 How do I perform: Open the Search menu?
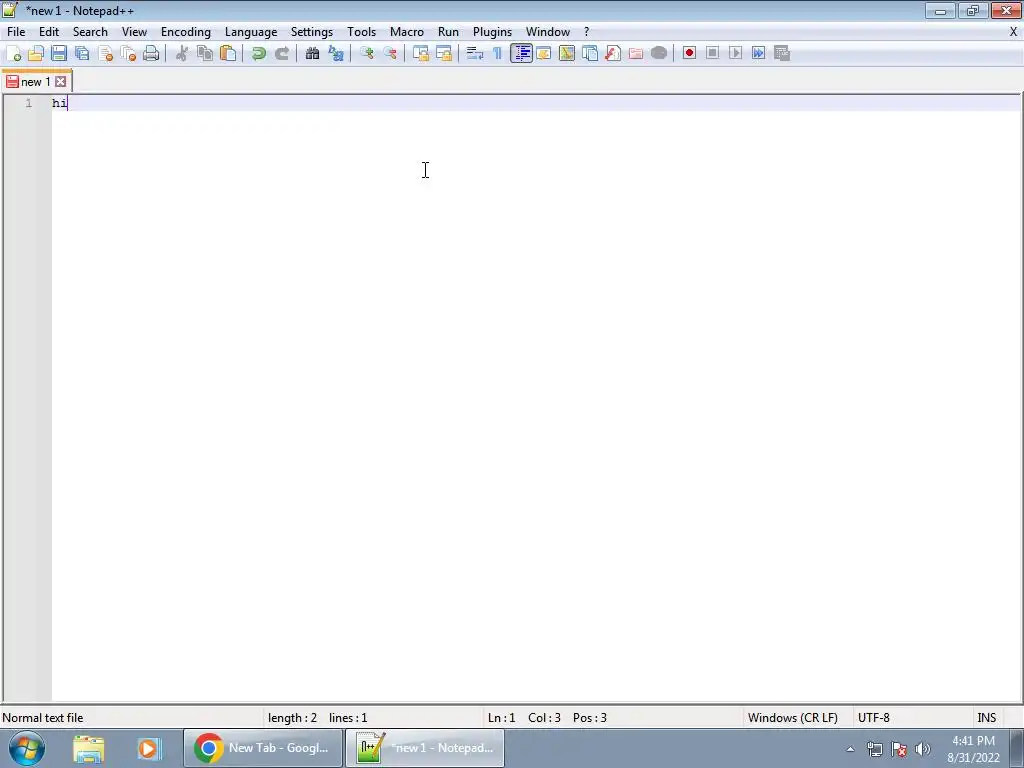click(90, 32)
